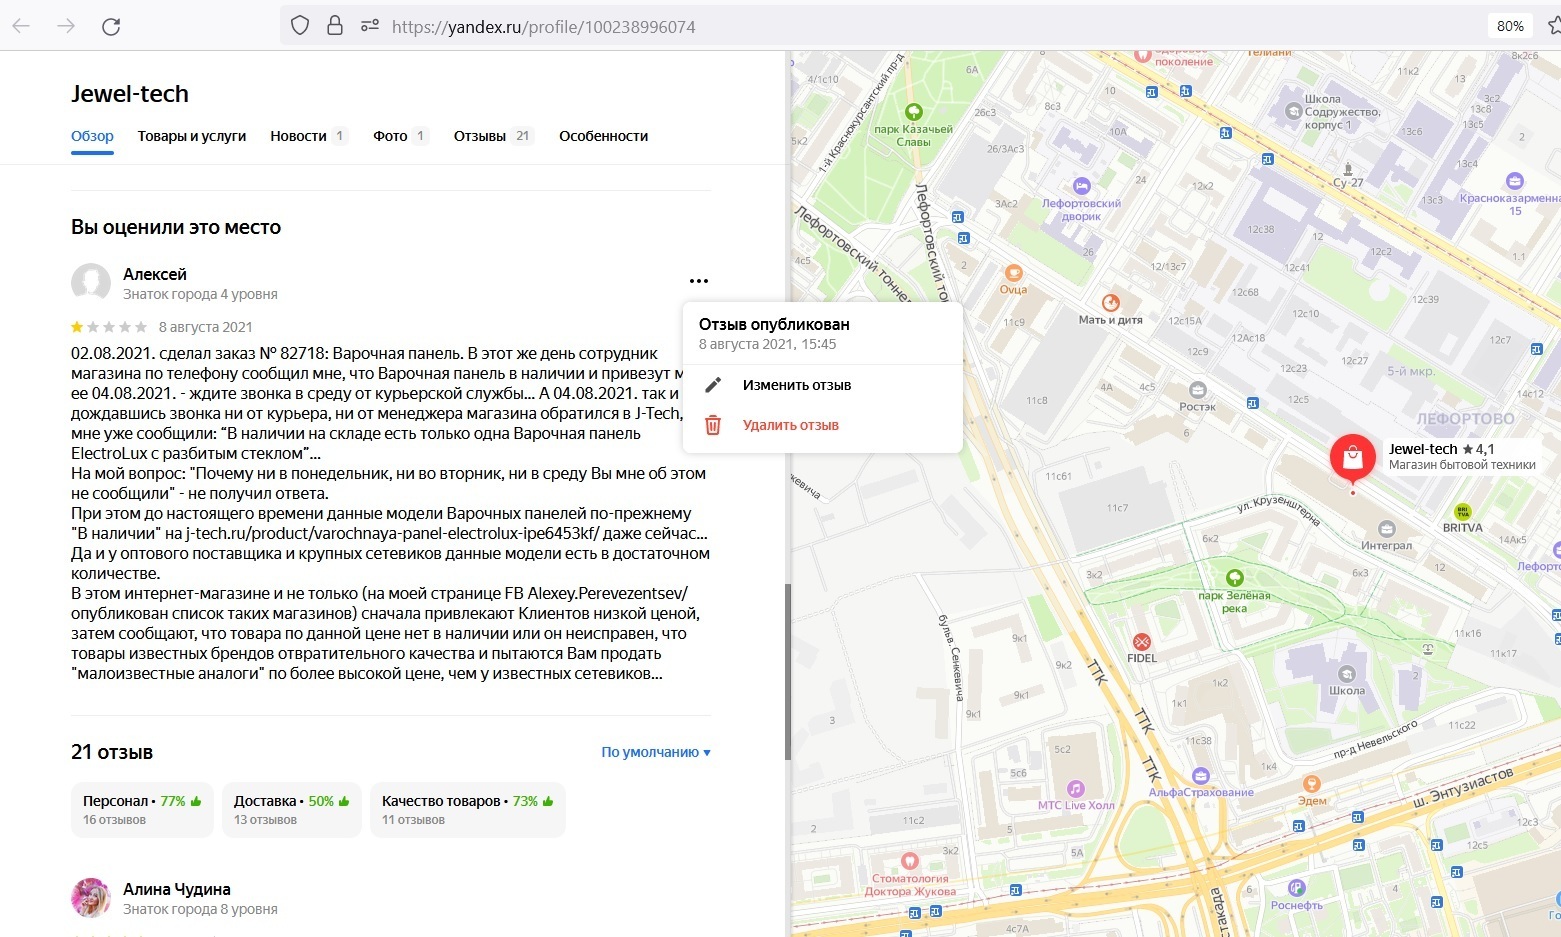
Task: Click the Эдем orange marker on map
Action: click(1311, 785)
